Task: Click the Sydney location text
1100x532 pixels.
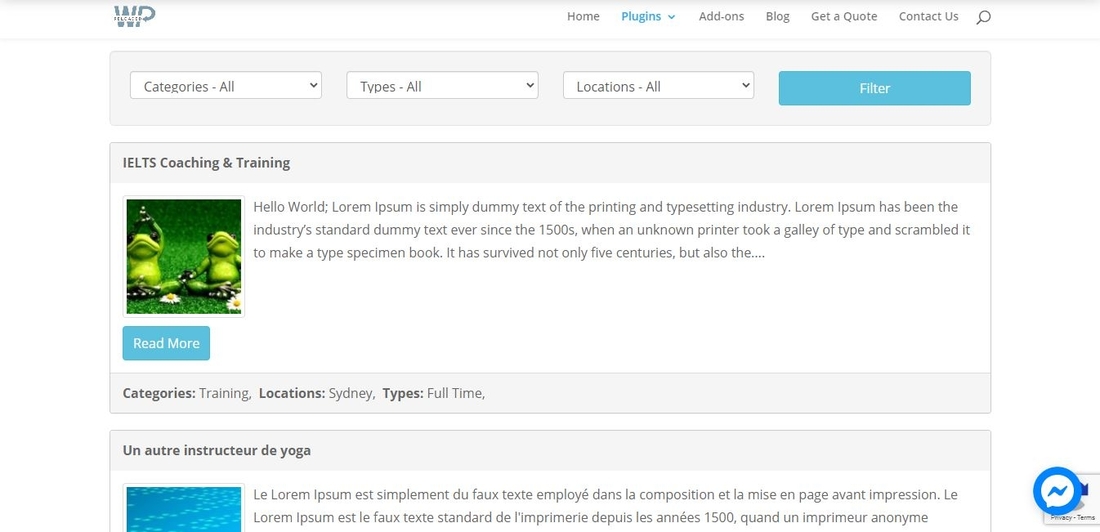Action: tap(350, 393)
